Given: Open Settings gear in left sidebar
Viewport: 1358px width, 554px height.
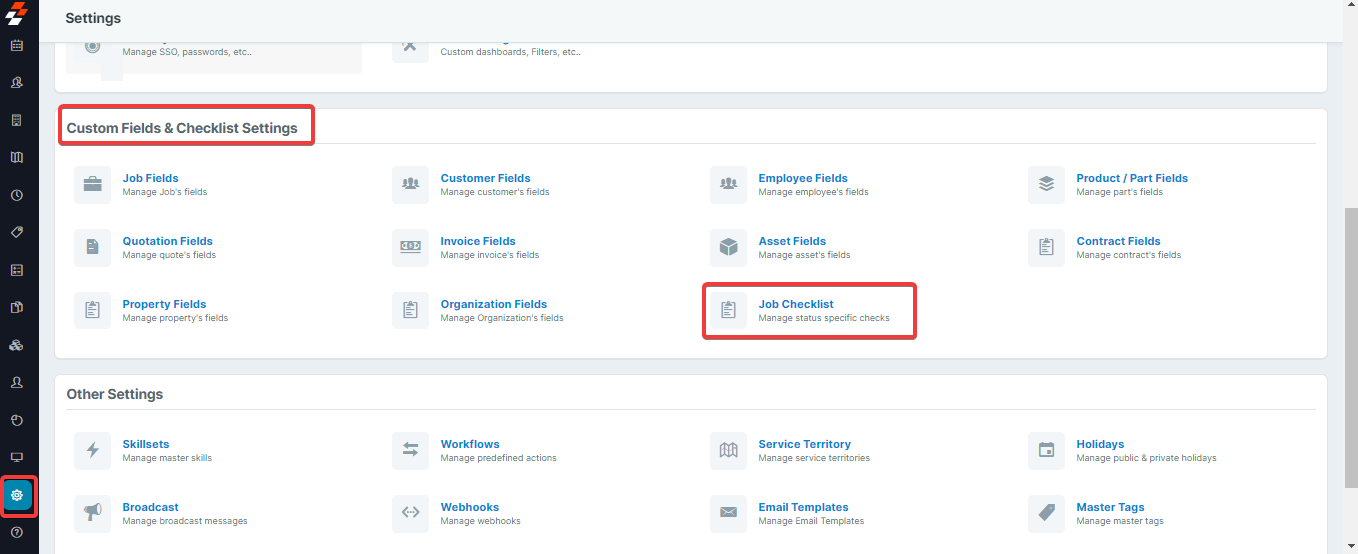Looking at the screenshot, I should coord(17,495).
